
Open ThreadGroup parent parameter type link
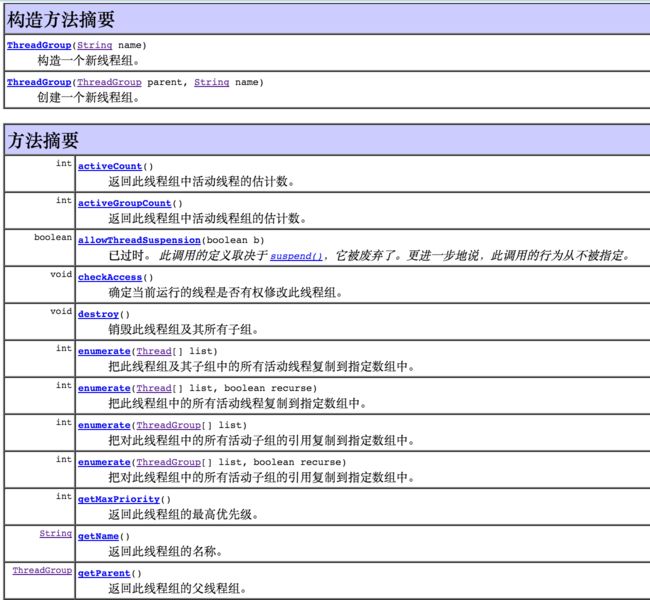point(109,82)
